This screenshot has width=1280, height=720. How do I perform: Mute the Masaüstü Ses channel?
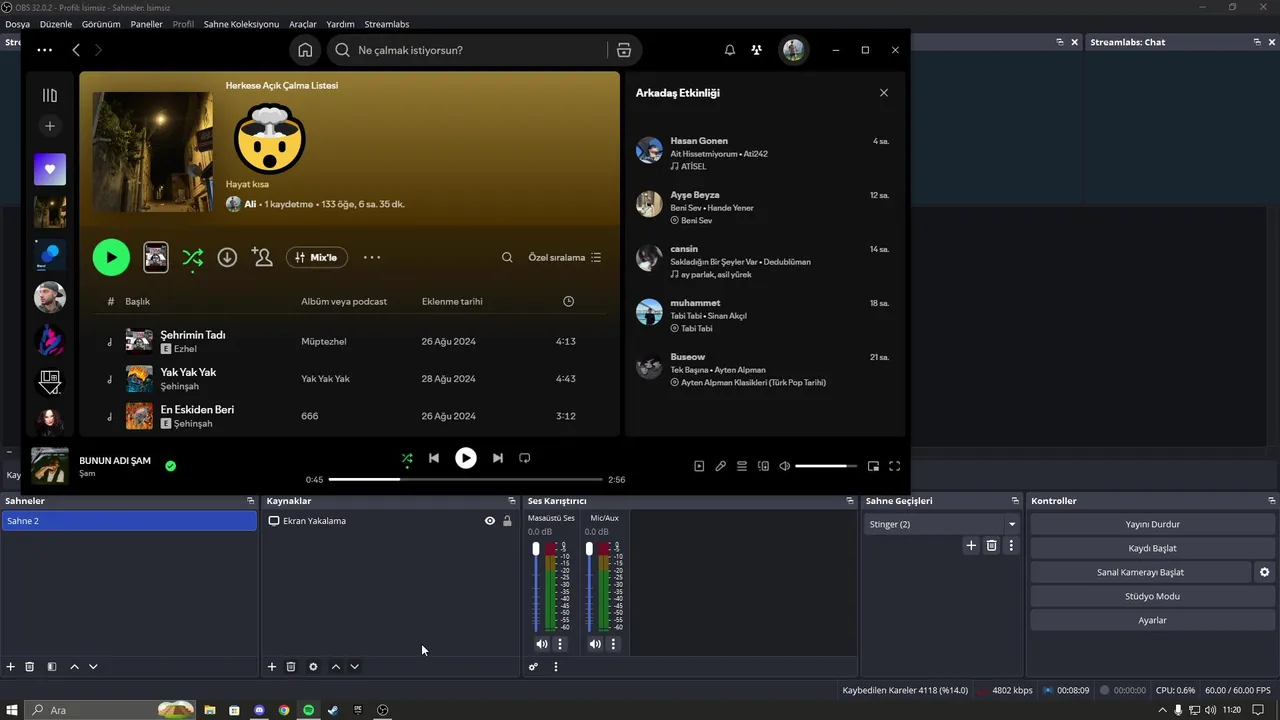pyautogui.click(x=542, y=644)
